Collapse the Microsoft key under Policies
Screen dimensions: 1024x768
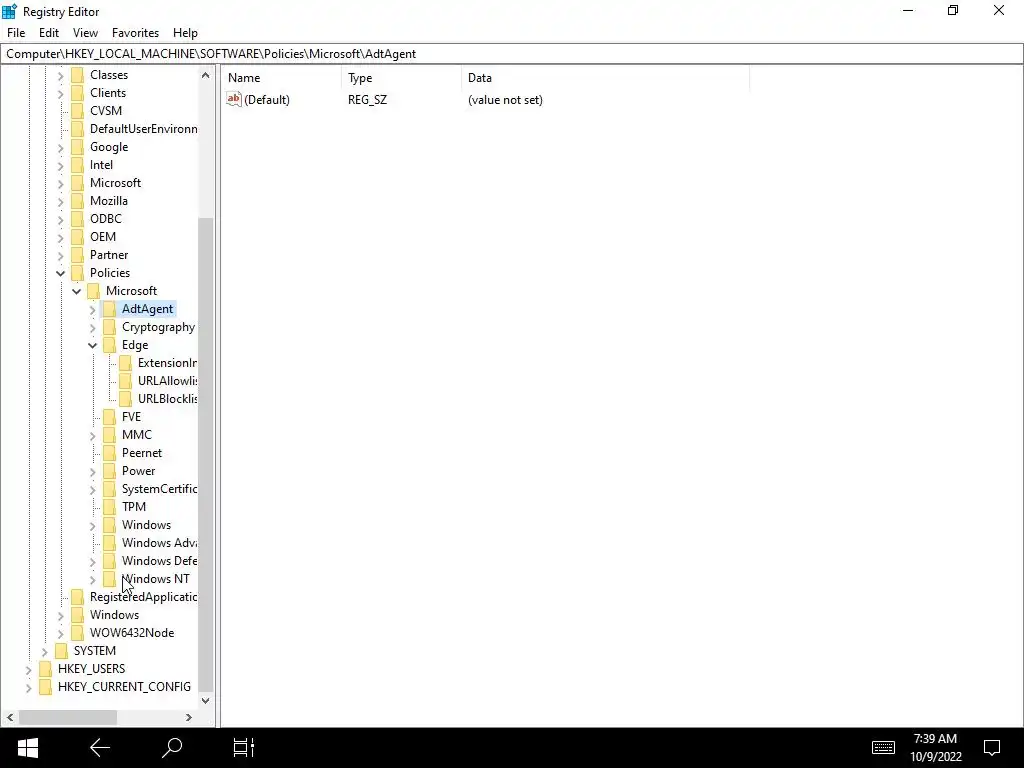76,291
